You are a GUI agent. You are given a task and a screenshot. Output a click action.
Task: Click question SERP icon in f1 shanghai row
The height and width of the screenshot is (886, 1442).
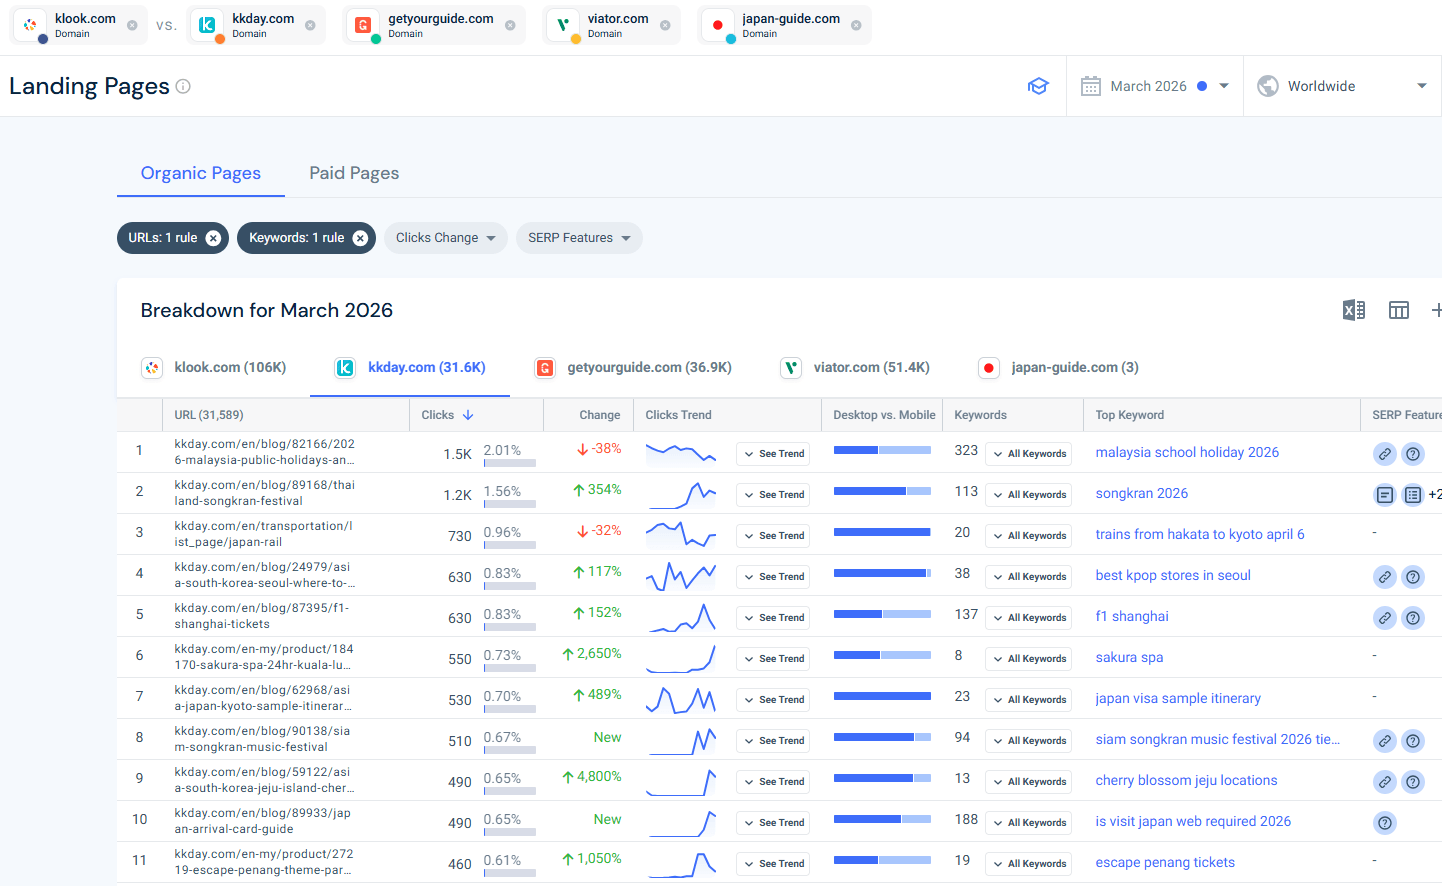pos(1413,618)
